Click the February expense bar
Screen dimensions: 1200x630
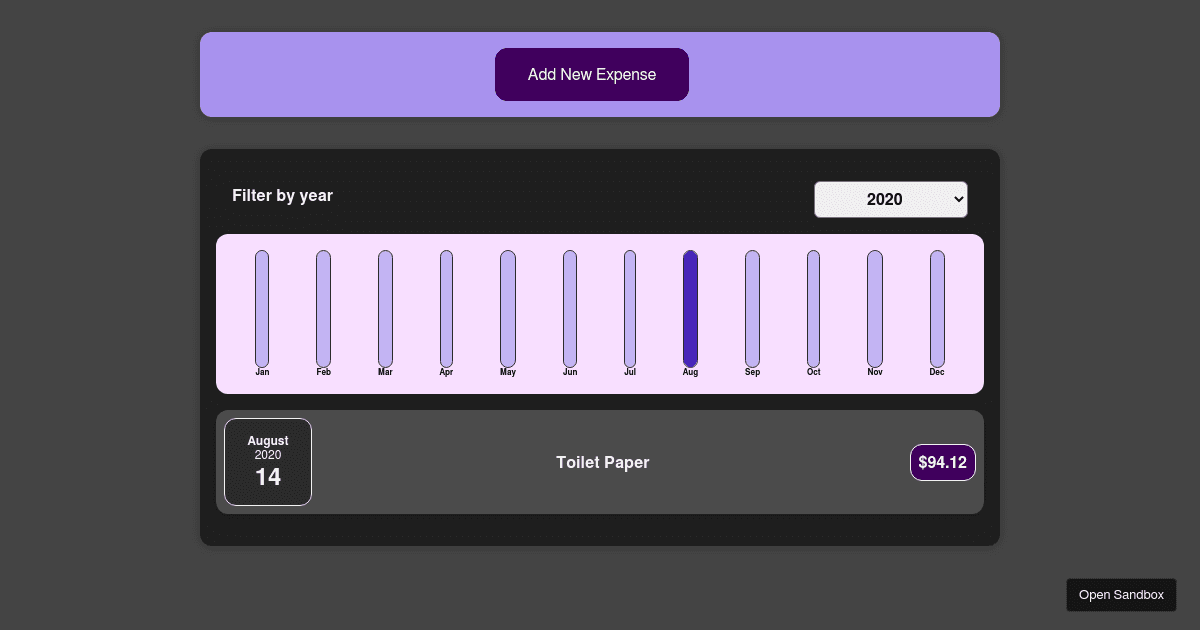point(323,308)
